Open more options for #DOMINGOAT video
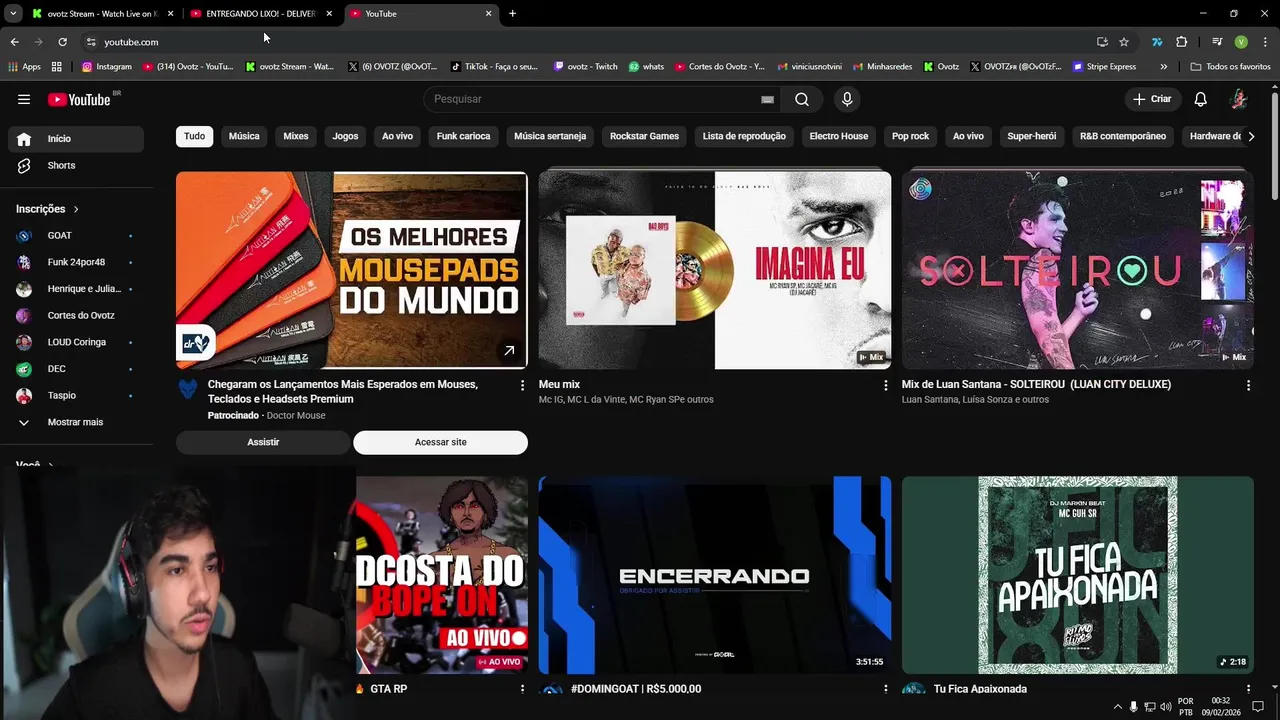1280x720 pixels. tap(885, 689)
